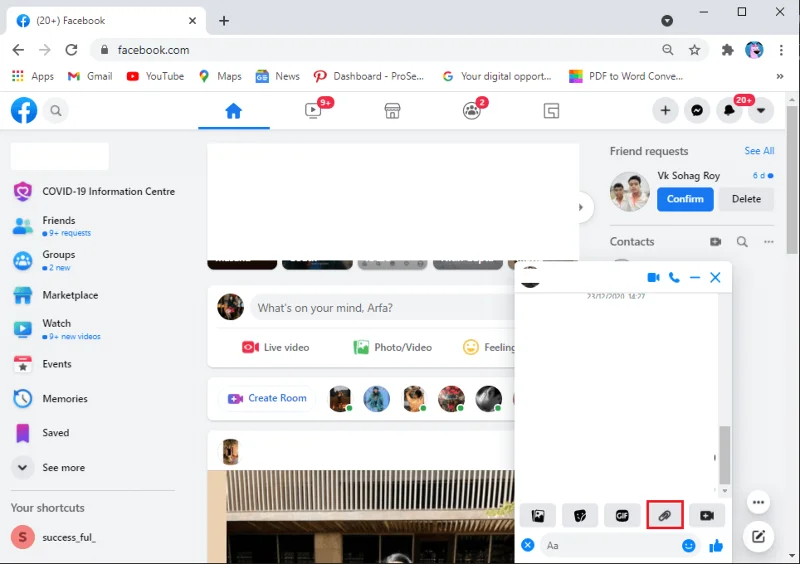Open Chrome extensions puzzle icon
This screenshot has height=564, width=800.
click(x=727, y=50)
